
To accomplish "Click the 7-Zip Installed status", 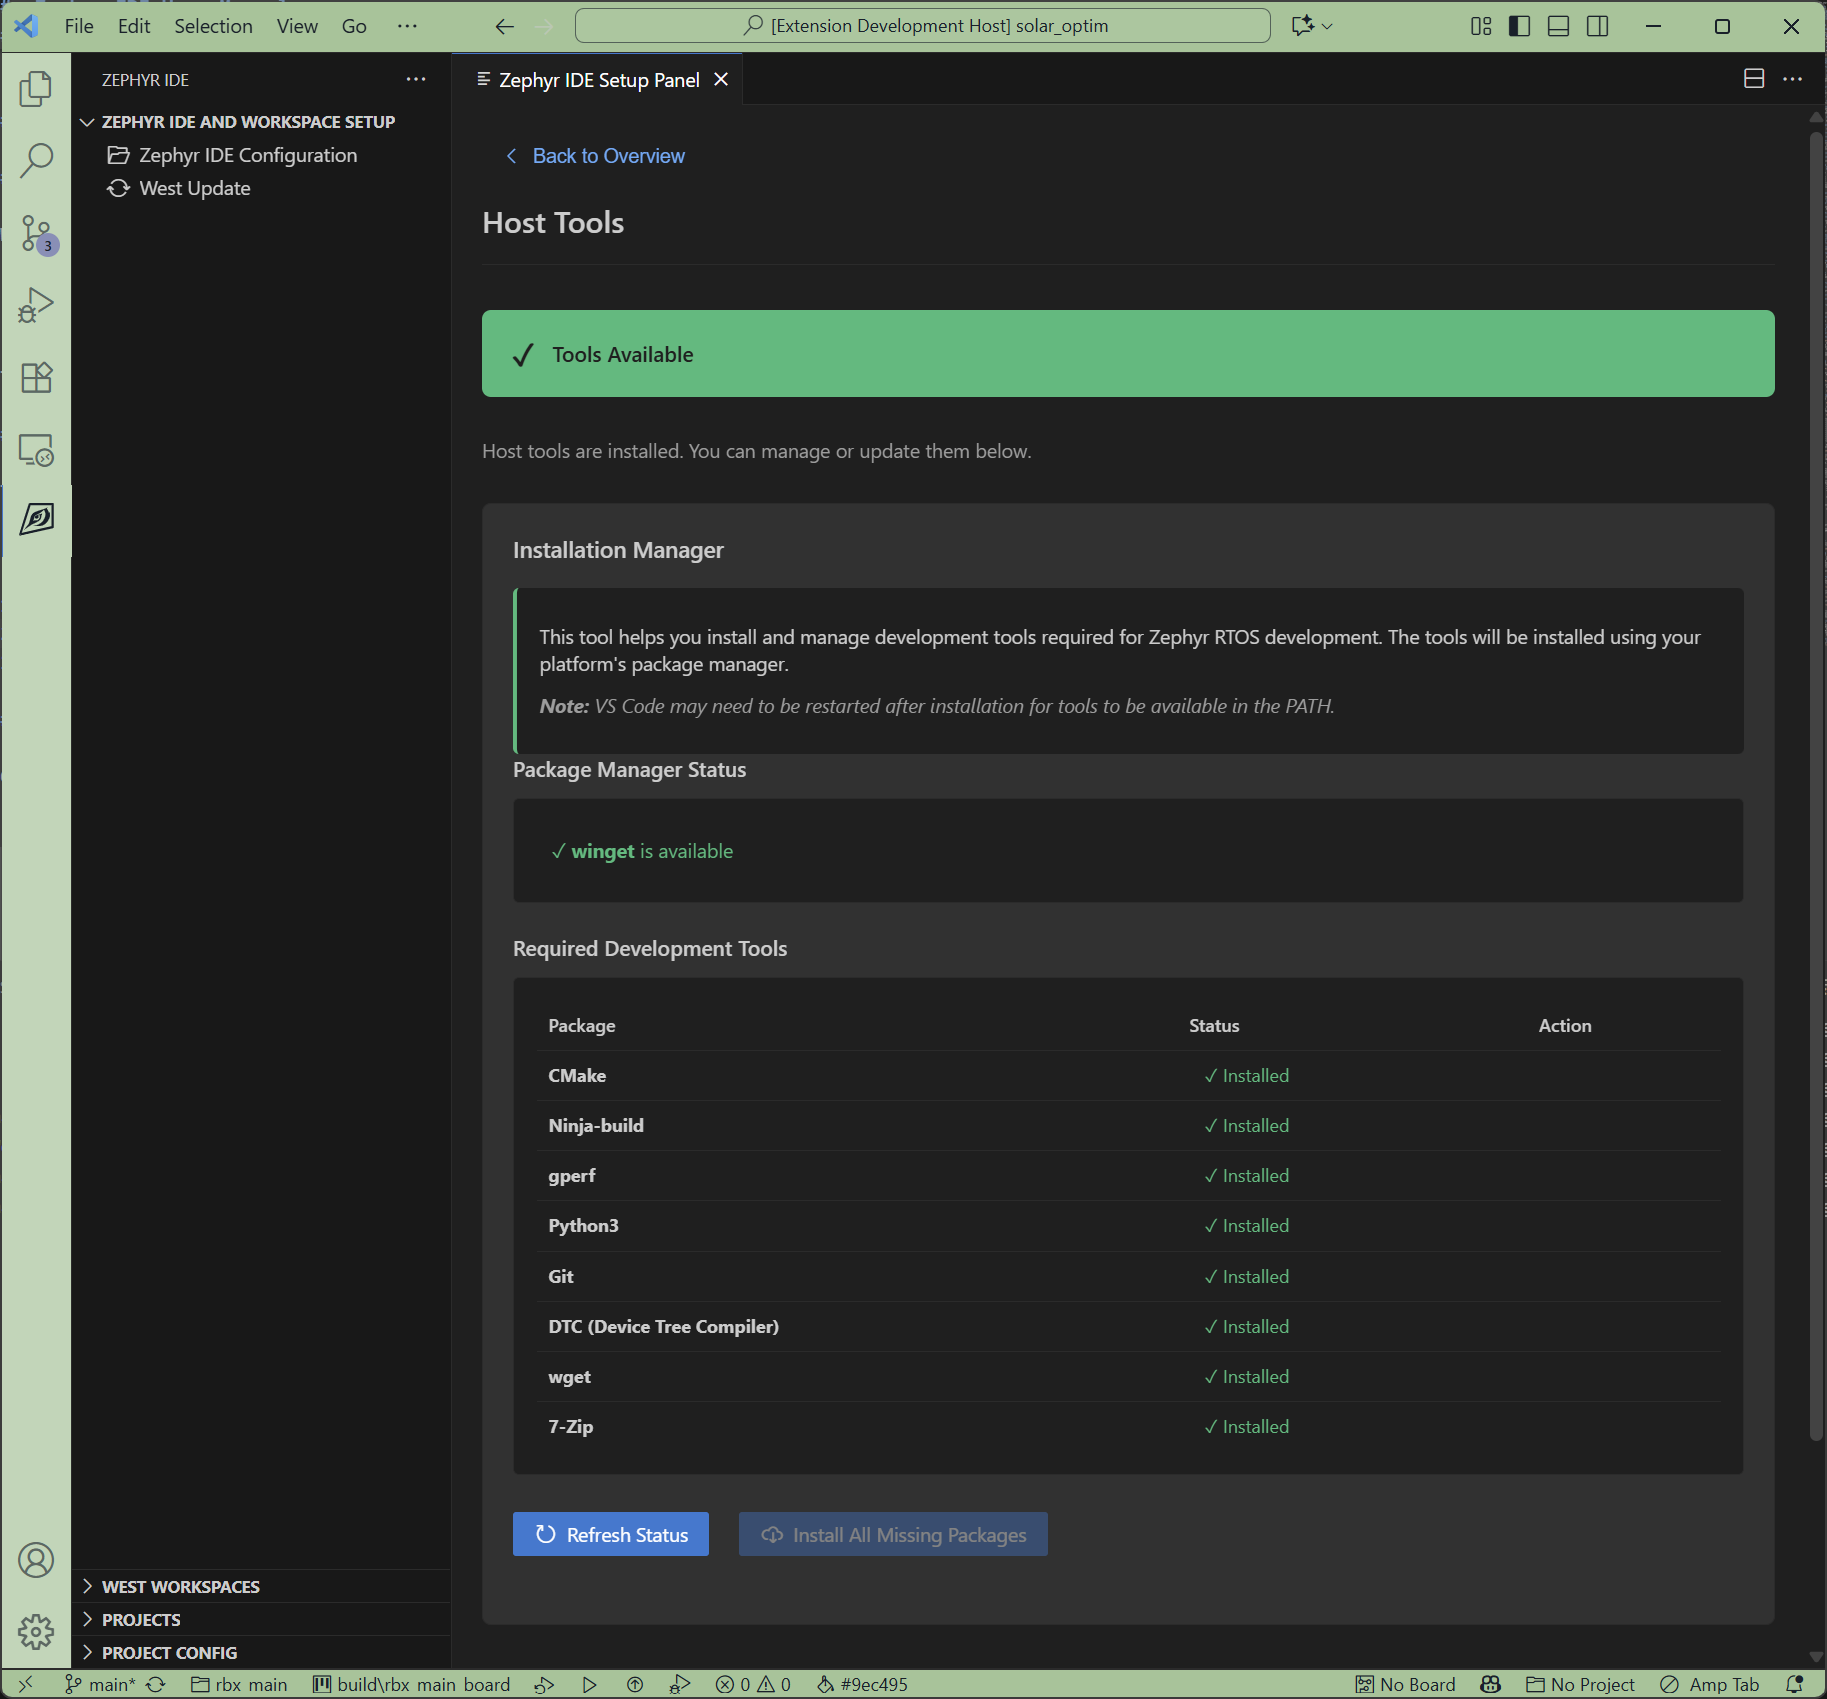I will (x=1246, y=1426).
